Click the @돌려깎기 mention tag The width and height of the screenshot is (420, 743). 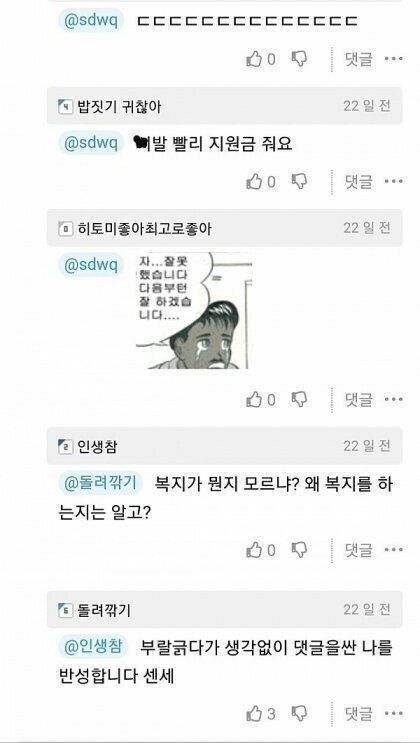pyautogui.click(x=100, y=484)
